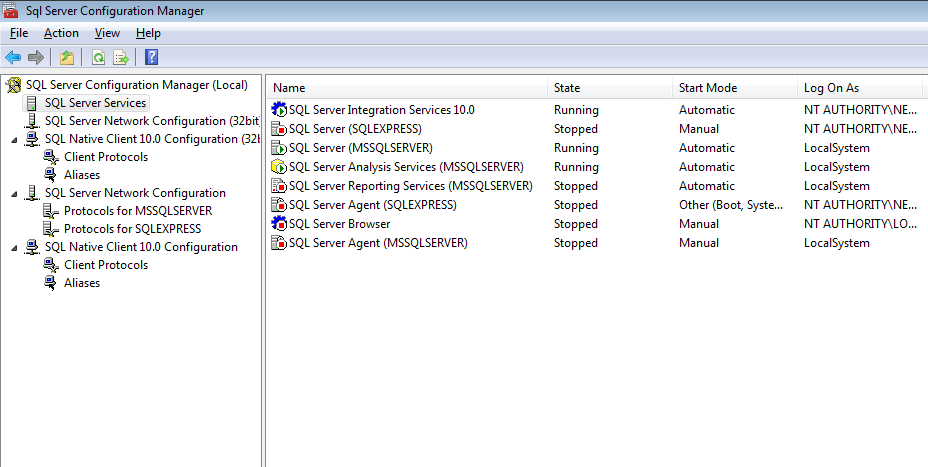The image size is (928, 467).
Task: Collapse SQL Native Client 10.0 Configuration (32bit) node
Action: pos(14,140)
